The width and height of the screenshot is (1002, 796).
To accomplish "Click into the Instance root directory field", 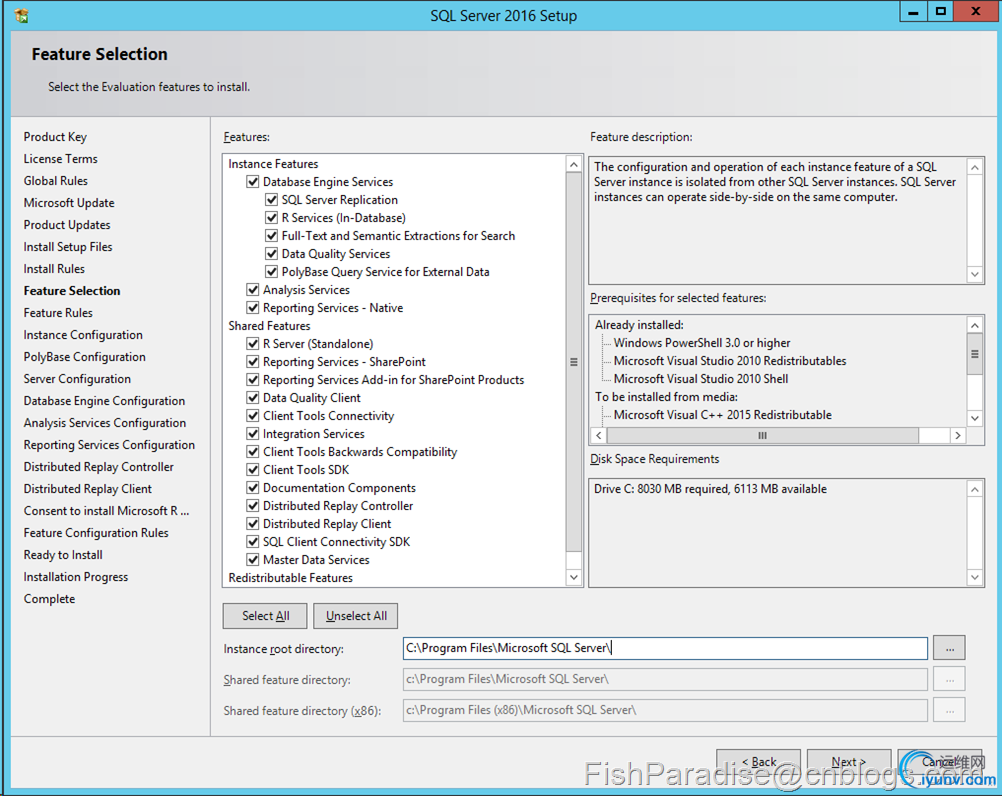I will (x=665, y=648).
